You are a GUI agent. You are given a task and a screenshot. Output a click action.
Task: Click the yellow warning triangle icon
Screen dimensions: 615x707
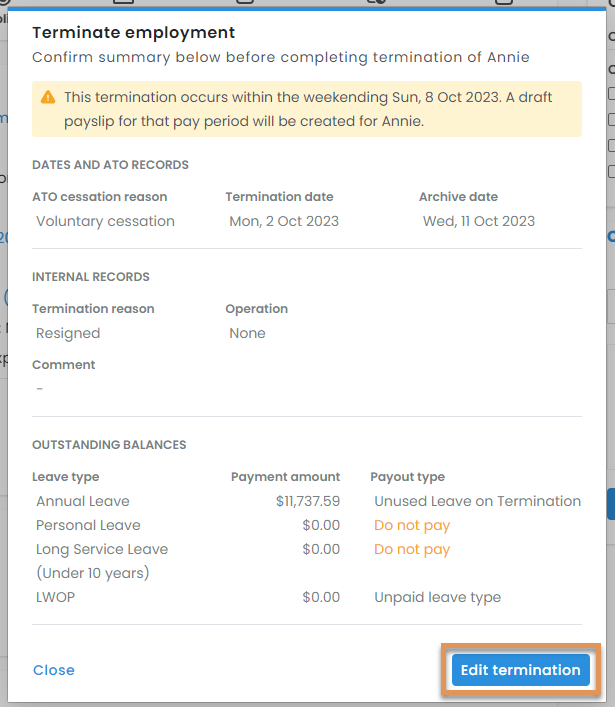pyautogui.click(x=48, y=98)
